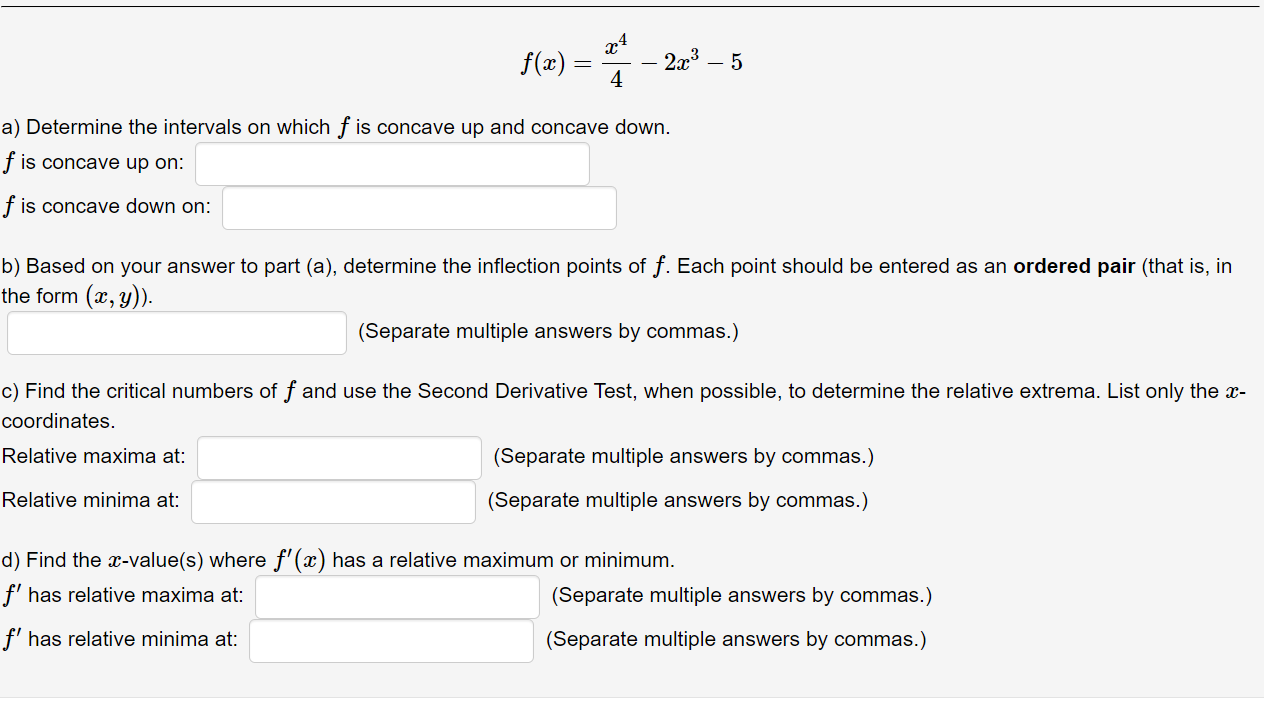Select the f' relative minima input box

390,640
